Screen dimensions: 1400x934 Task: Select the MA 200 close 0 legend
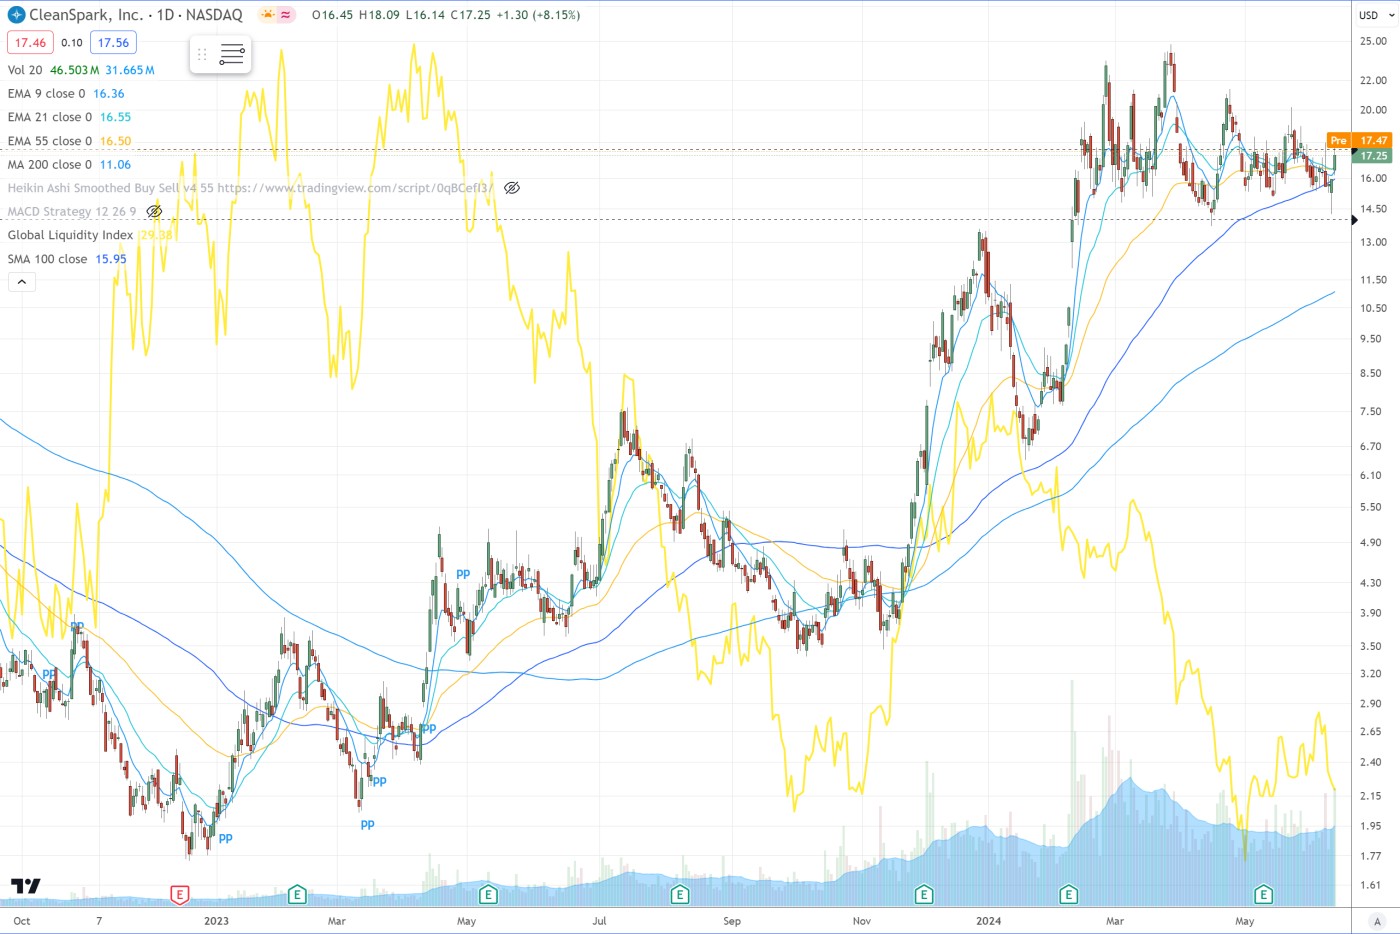pyautogui.click(x=50, y=165)
